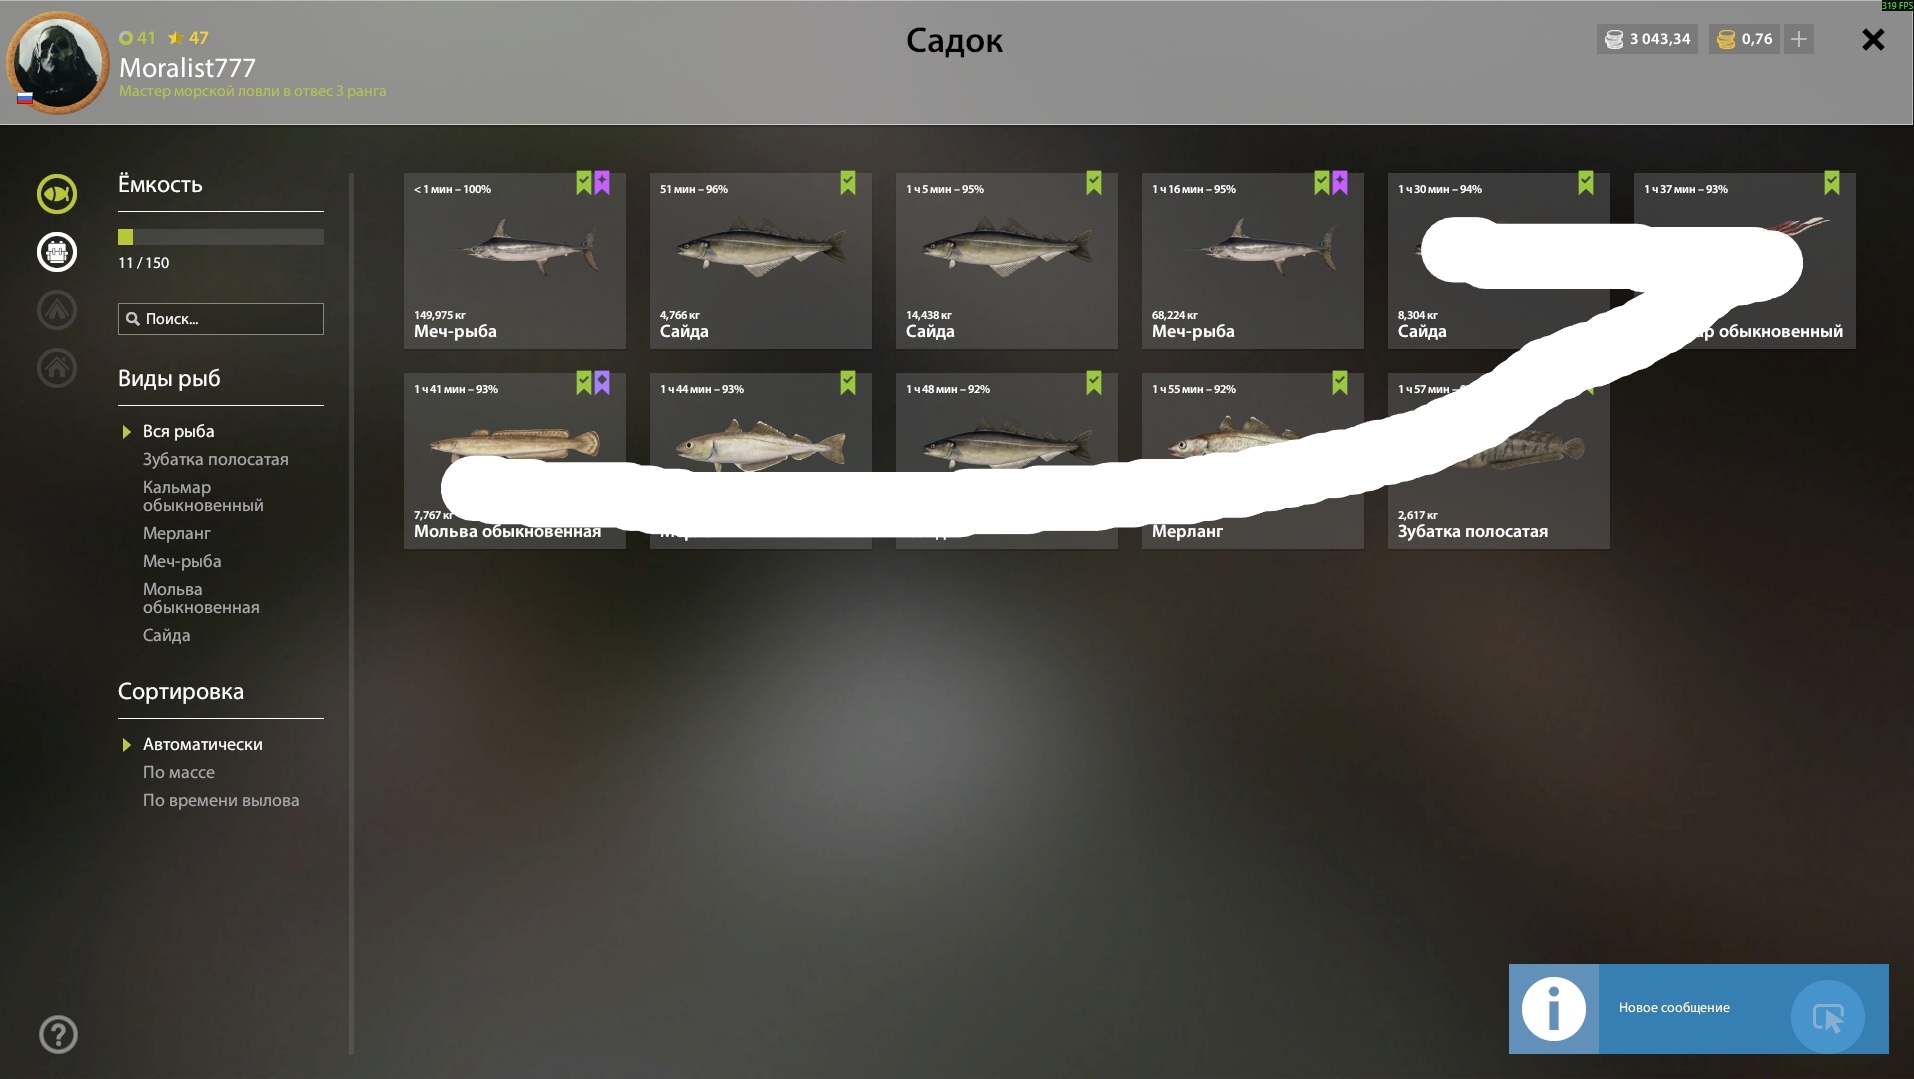Click the home base sidebar icon

pyautogui.click(x=57, y=368)
